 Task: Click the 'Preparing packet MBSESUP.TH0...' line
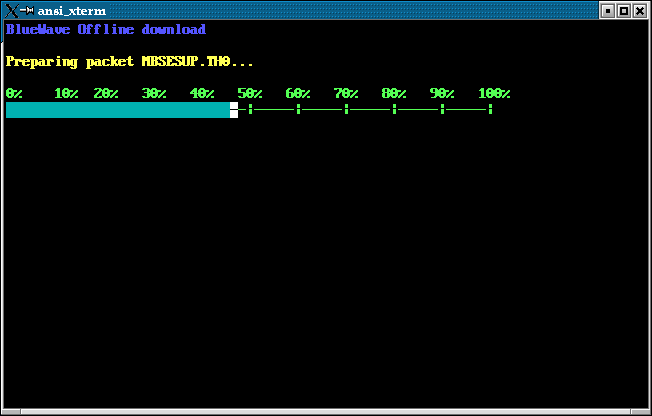(129, 62)
